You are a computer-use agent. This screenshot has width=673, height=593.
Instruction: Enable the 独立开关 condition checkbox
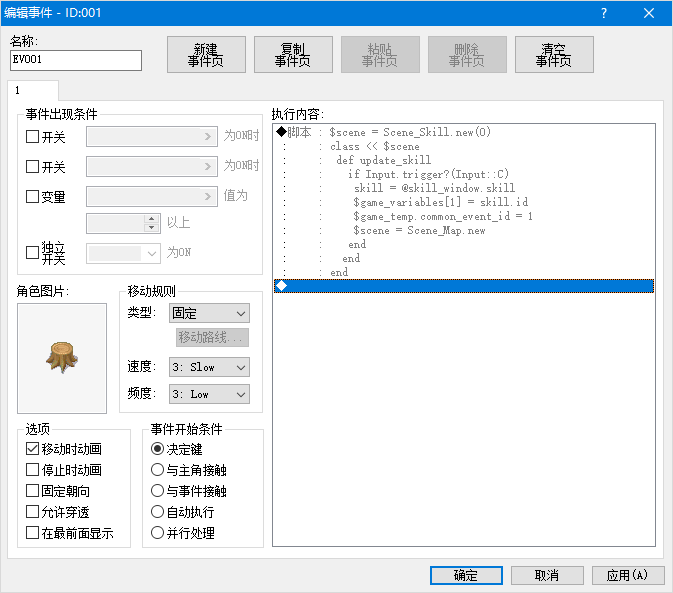click(33, 252)
